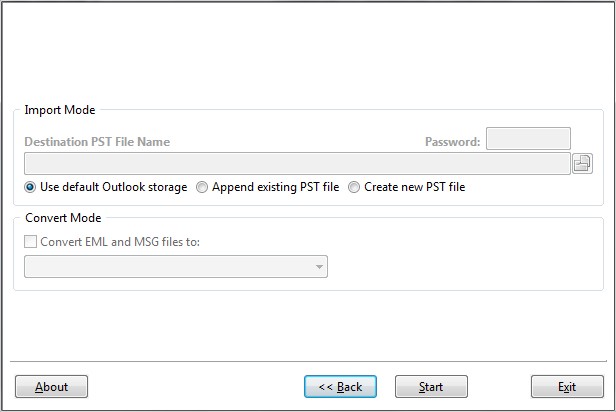
Task: Click the "Create new PST file" label text
Action: (414, 187)
